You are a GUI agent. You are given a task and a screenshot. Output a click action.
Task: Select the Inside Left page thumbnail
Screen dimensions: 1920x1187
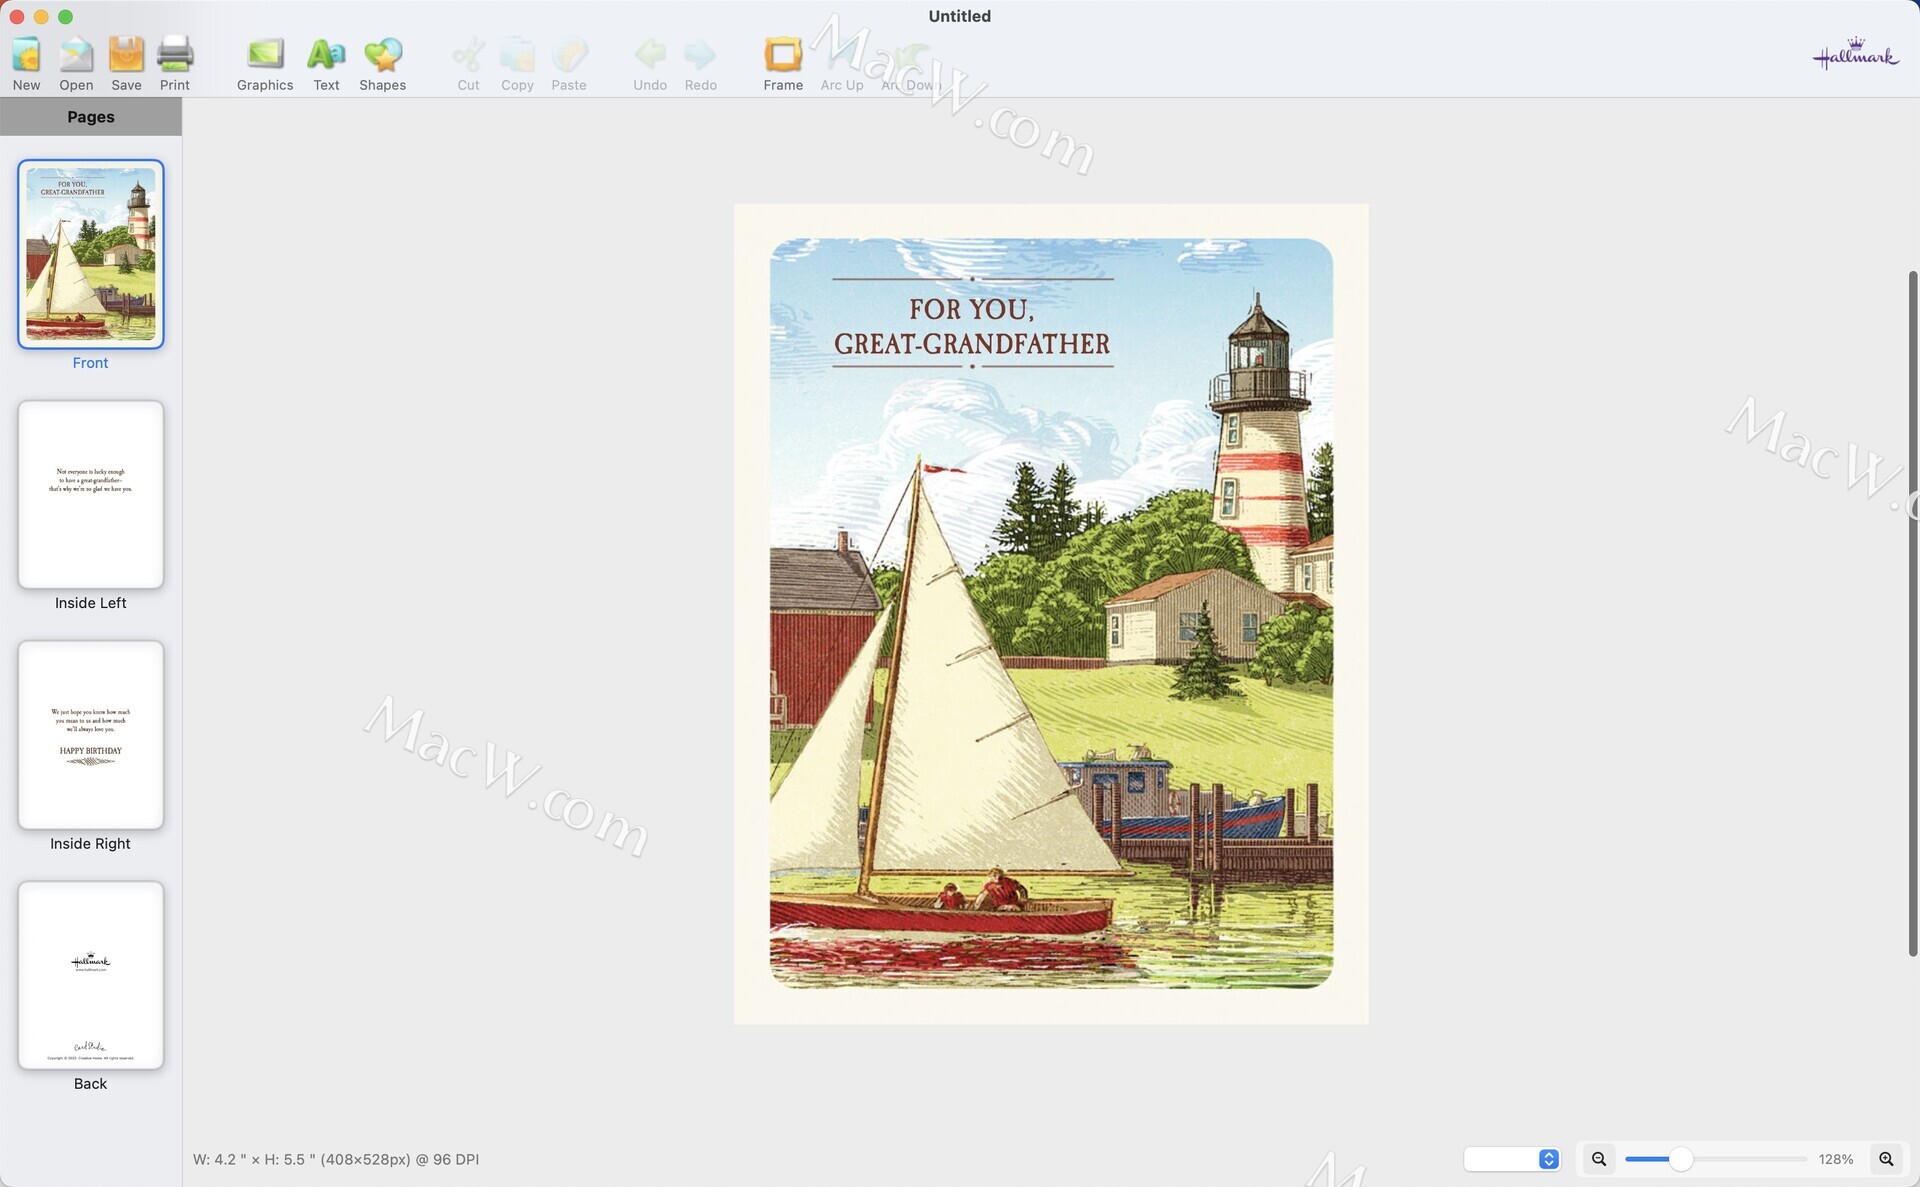pos(90,494)
